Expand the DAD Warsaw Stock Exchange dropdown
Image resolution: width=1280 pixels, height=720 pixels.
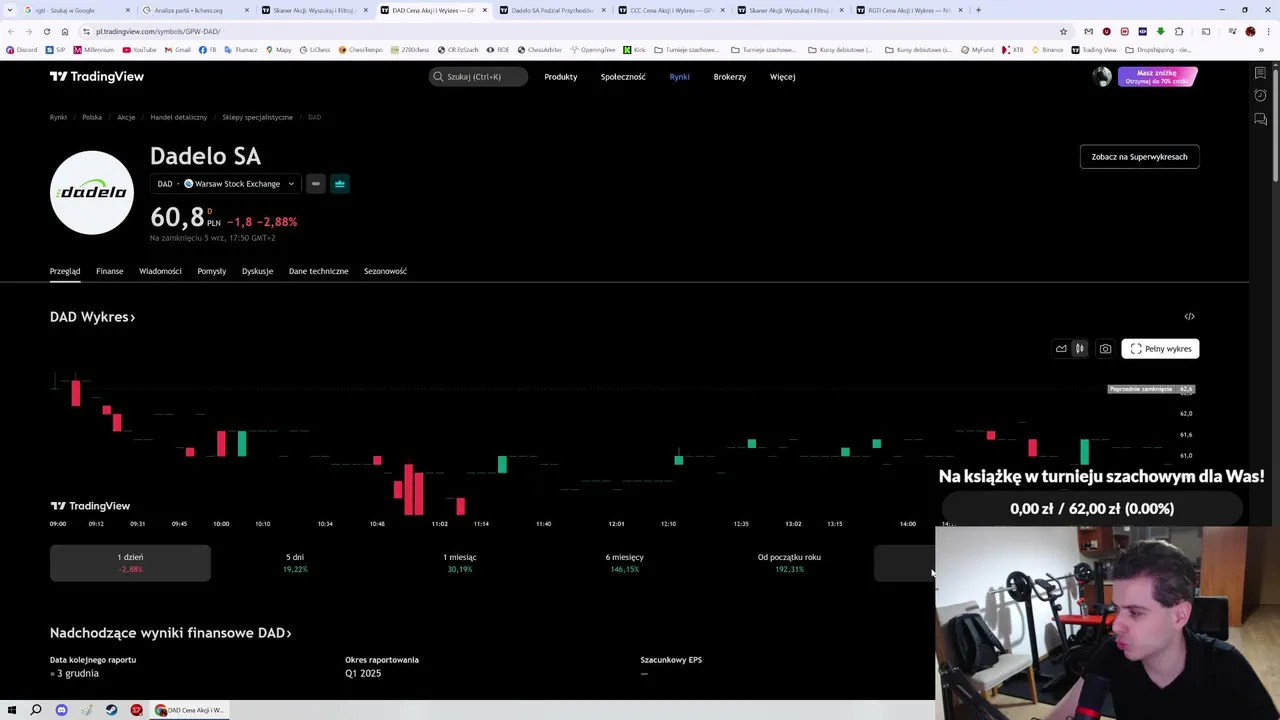[225, 184]
